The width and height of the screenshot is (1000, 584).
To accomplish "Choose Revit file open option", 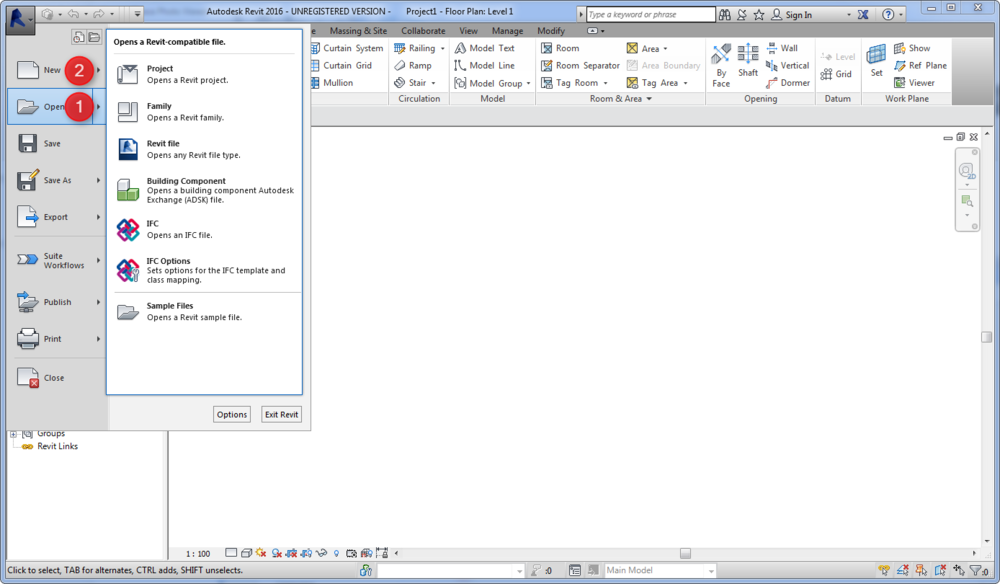I will tap(204, 149).
